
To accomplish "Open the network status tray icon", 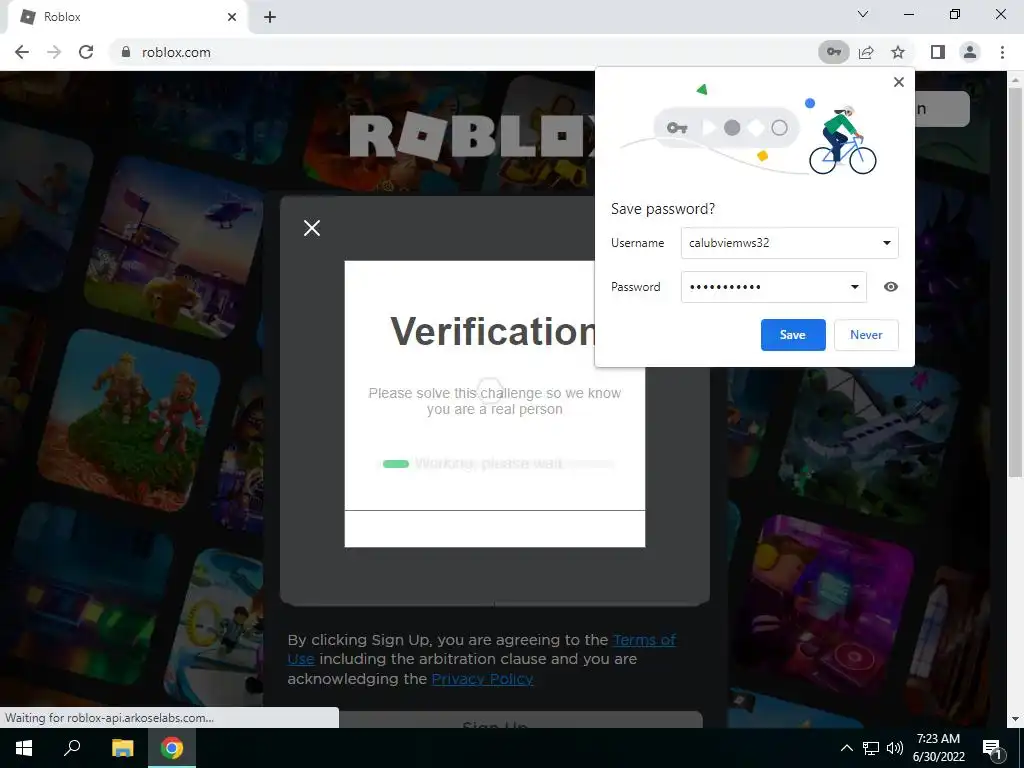I will click(x=871, y=748).
